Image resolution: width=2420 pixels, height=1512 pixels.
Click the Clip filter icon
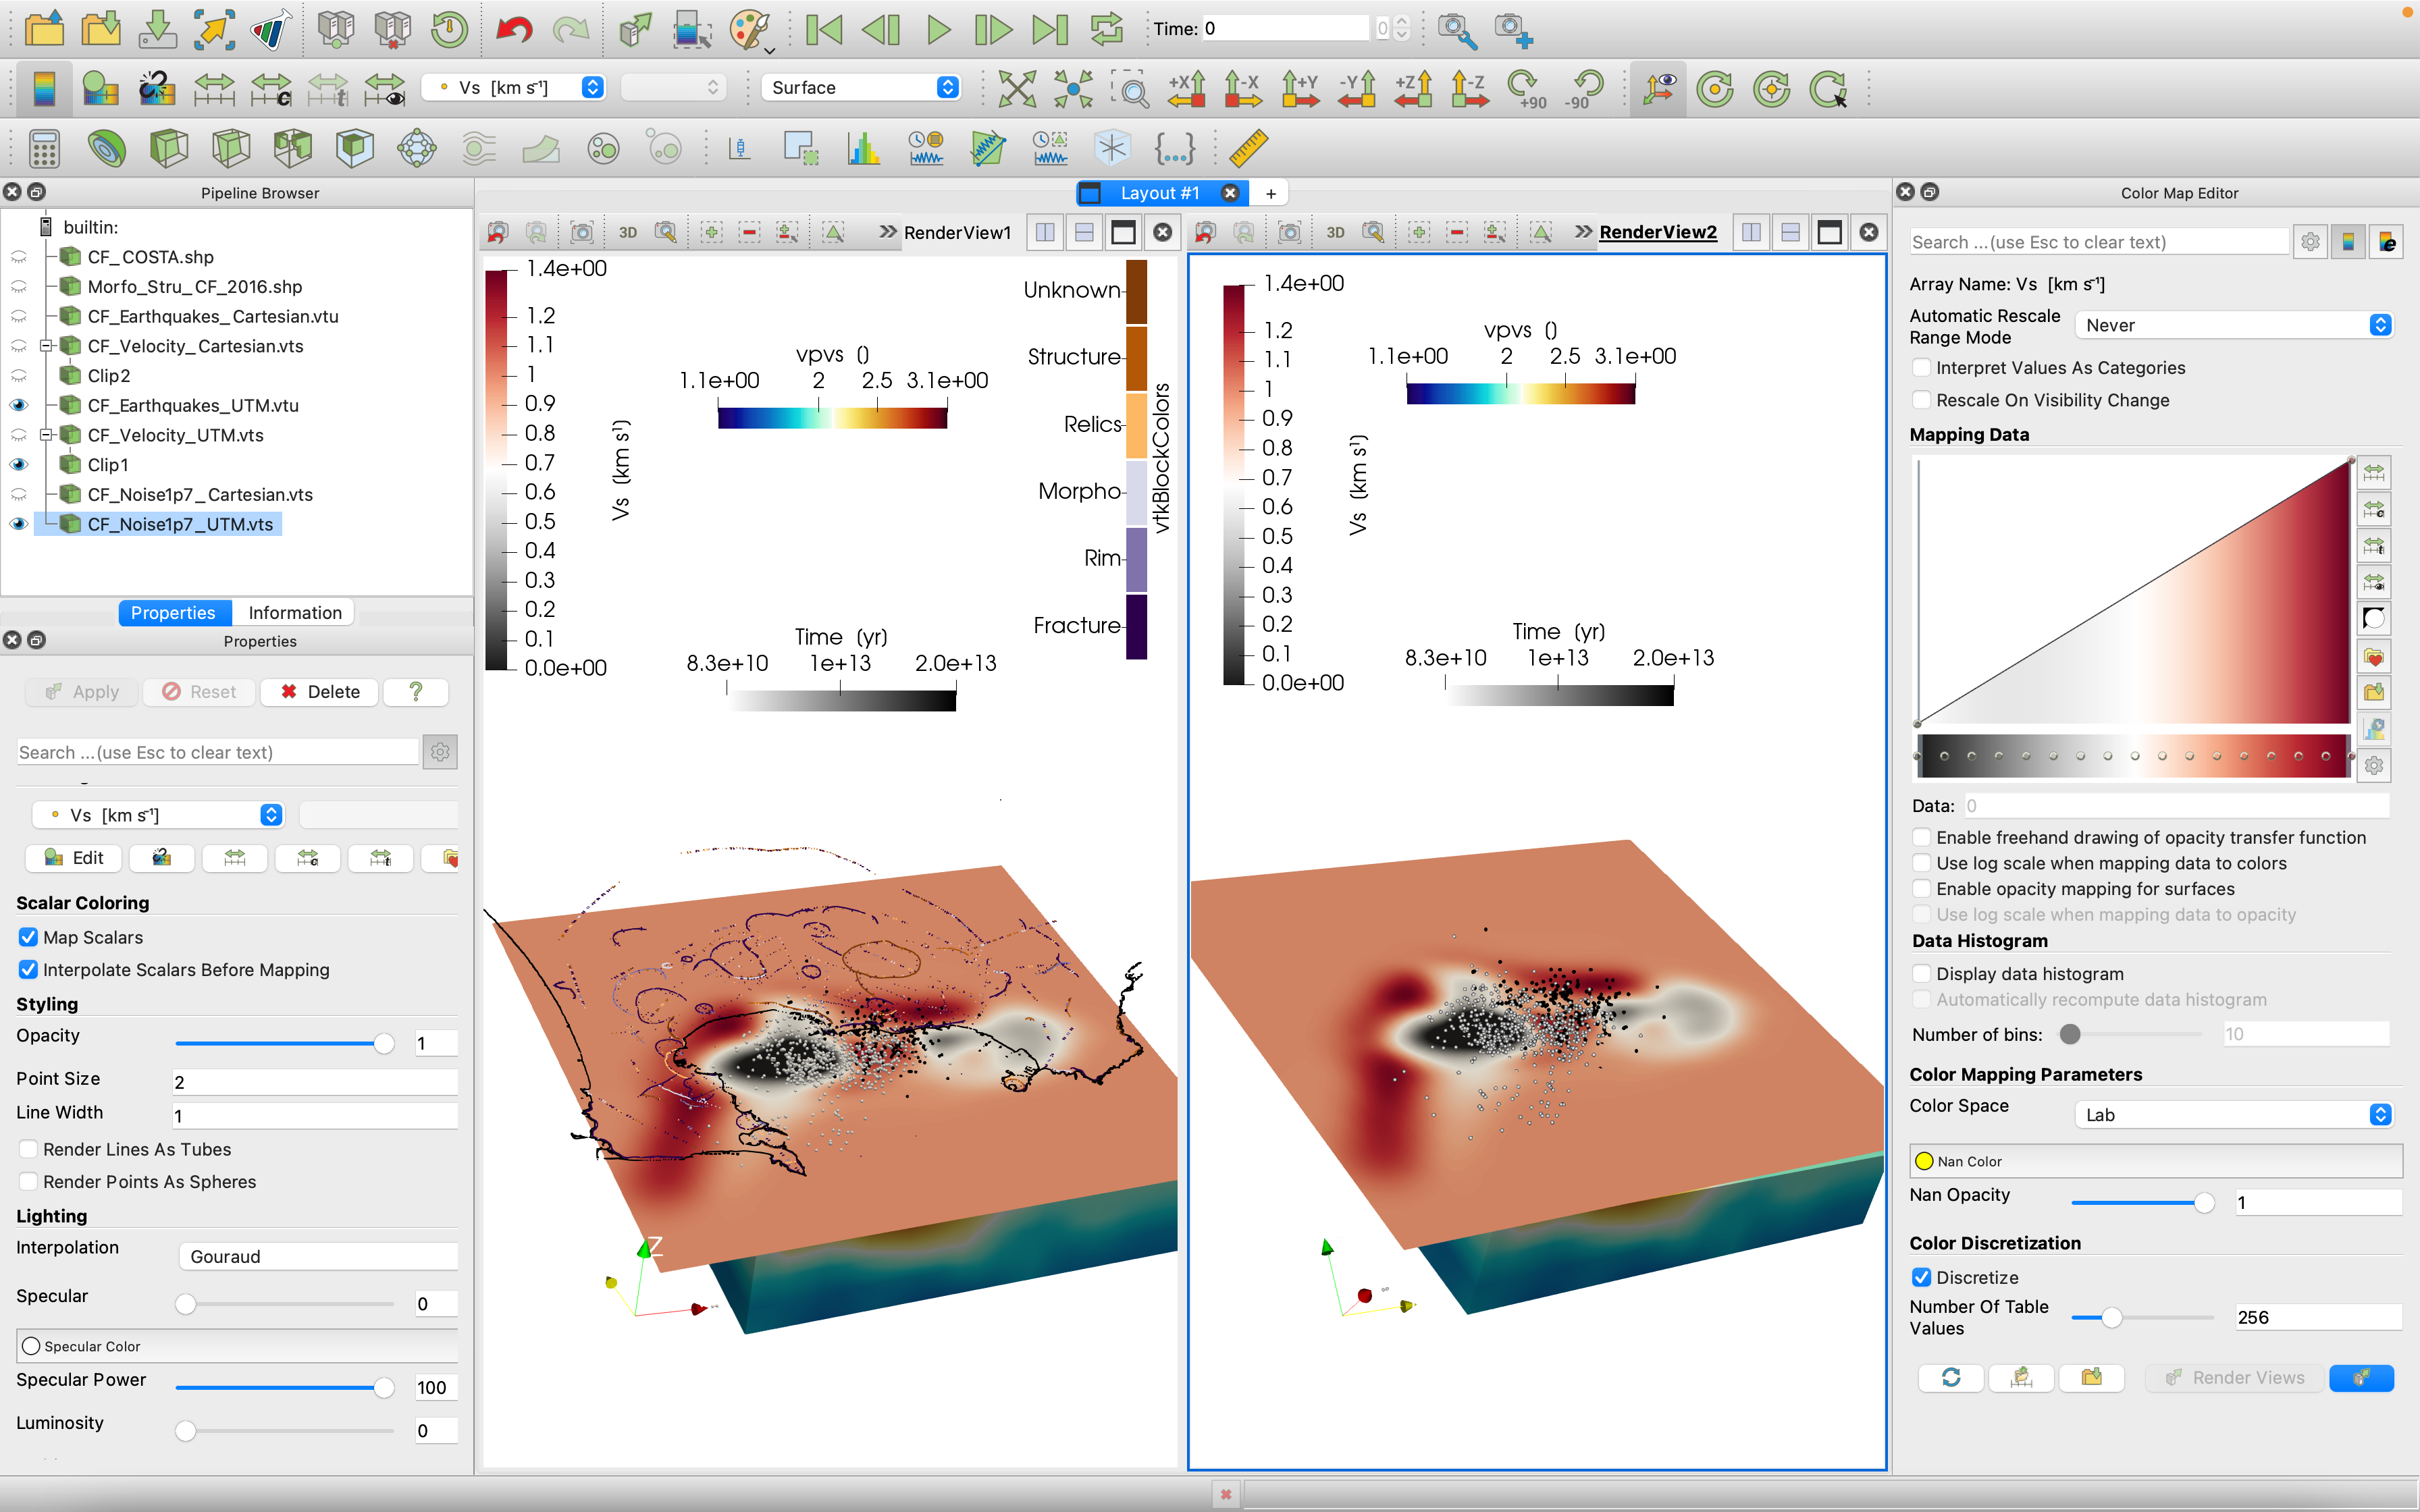[168, 149]
